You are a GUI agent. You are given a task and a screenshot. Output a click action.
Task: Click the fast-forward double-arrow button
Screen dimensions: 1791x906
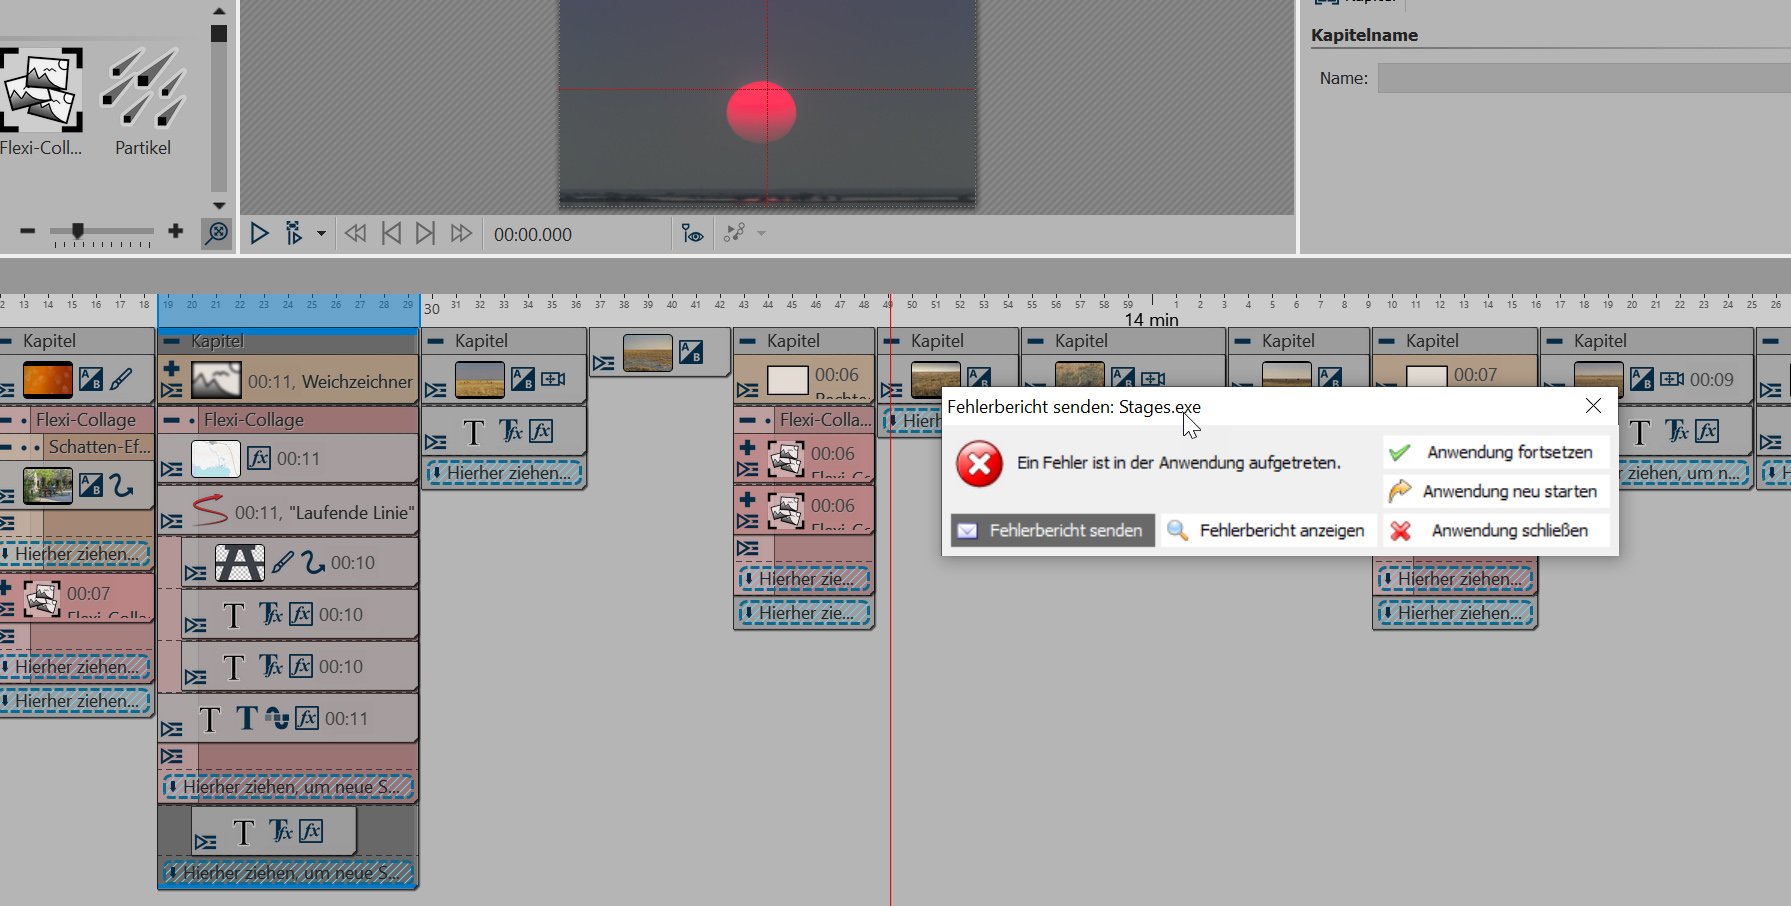[x=461, y=234]
